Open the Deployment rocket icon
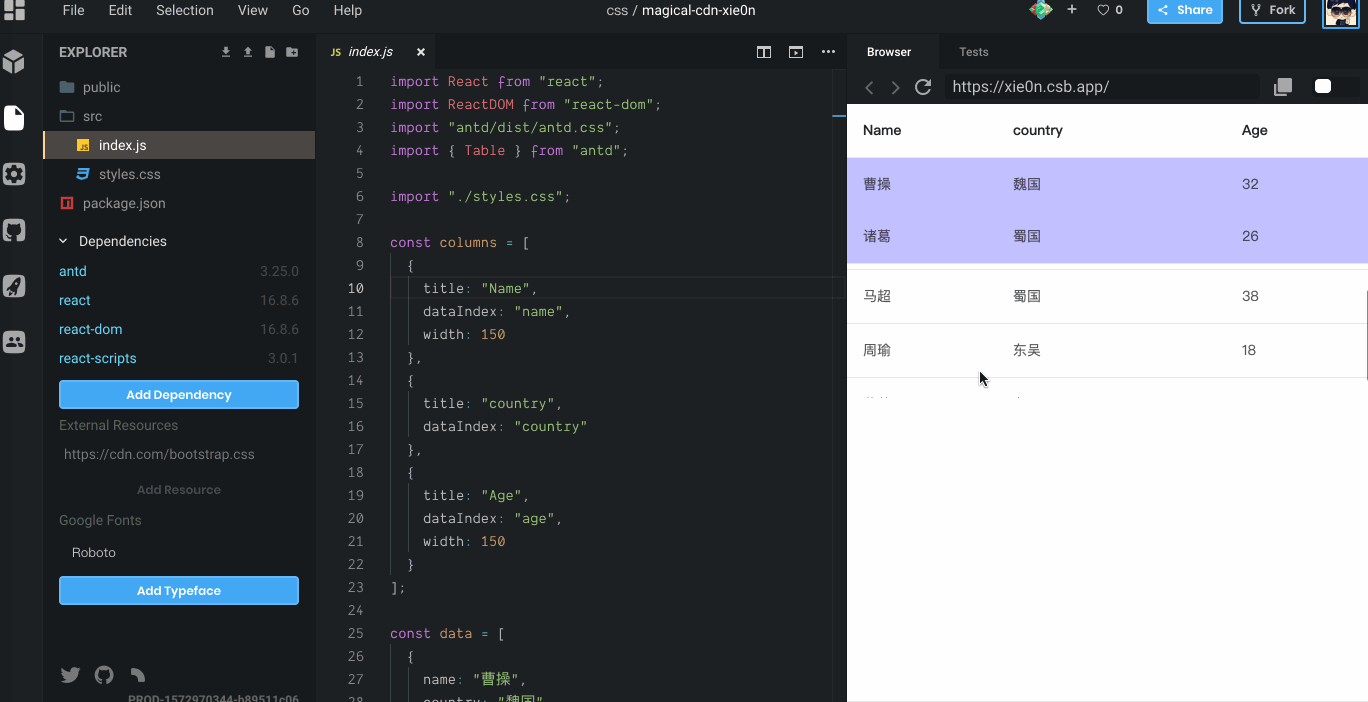1368x702 pixels. tap(14, 286)
